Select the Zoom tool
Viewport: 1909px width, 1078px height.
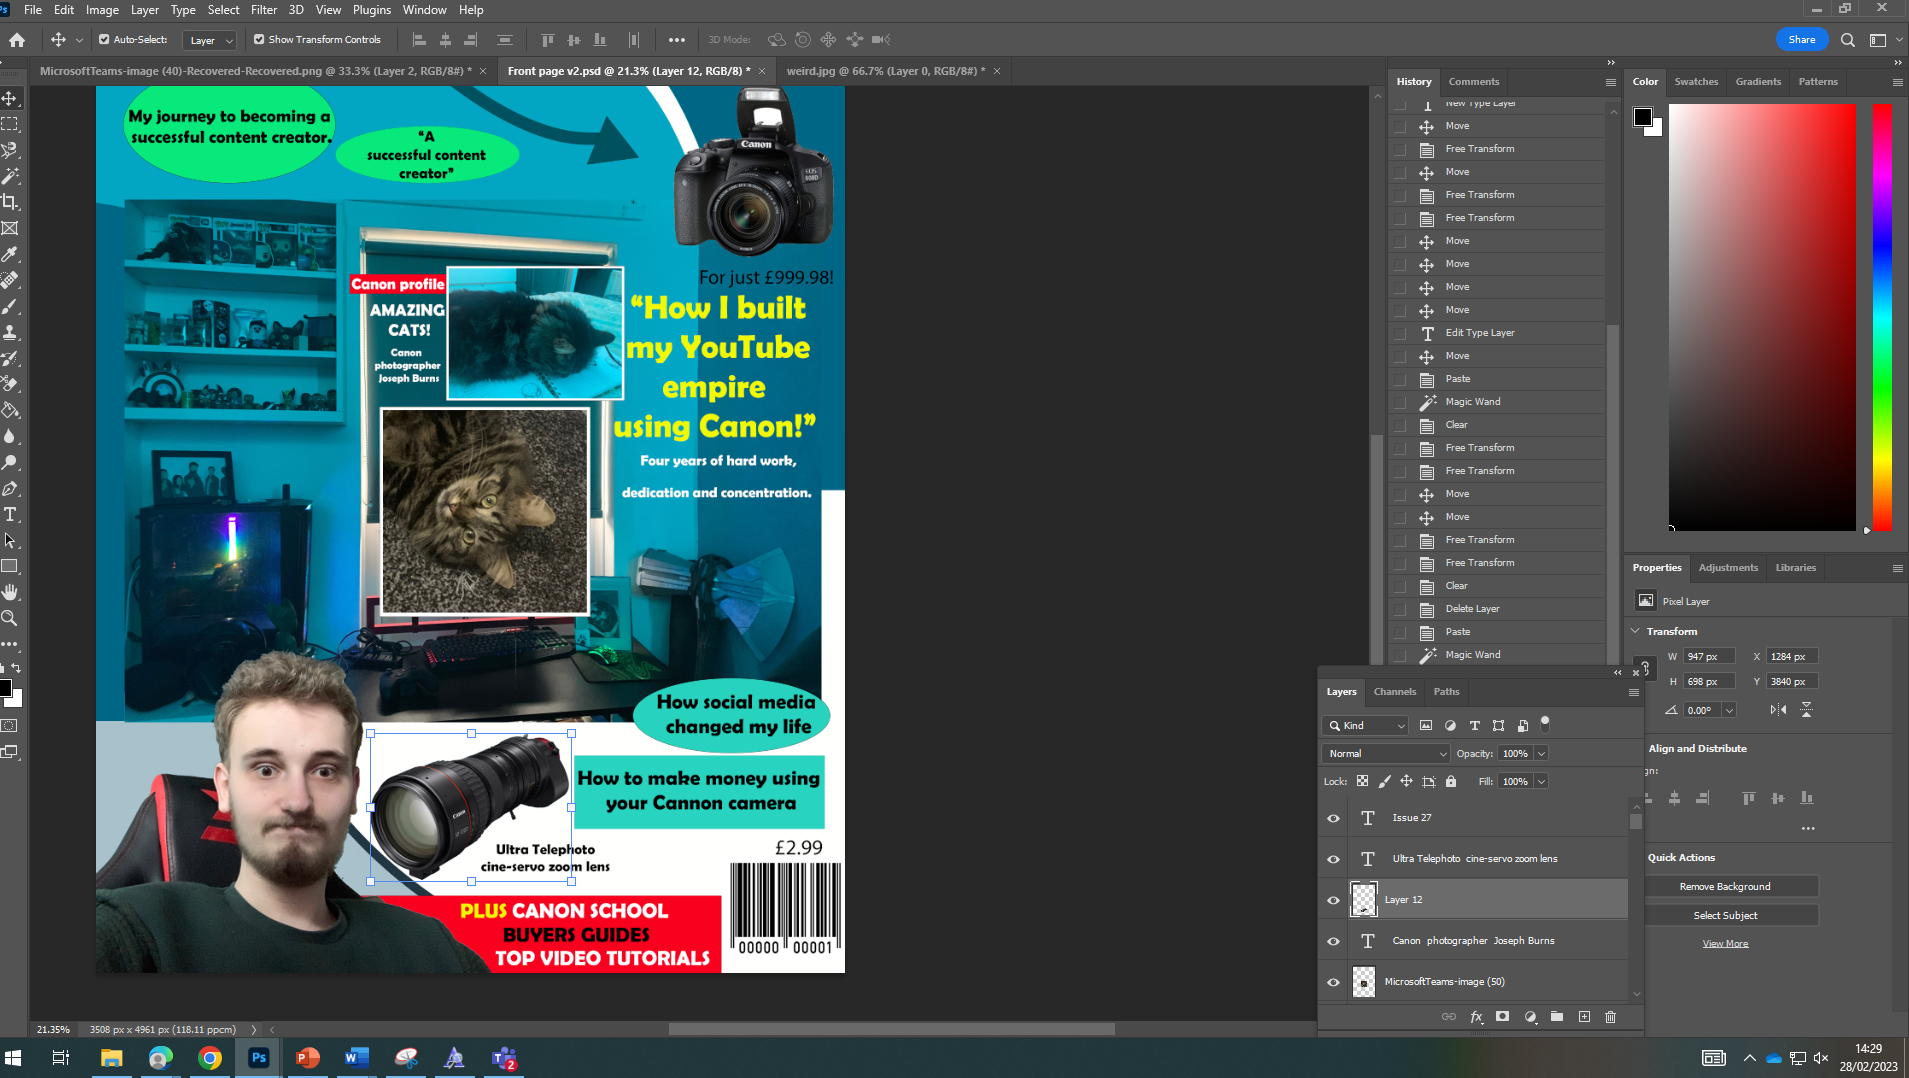pos(10,618)
